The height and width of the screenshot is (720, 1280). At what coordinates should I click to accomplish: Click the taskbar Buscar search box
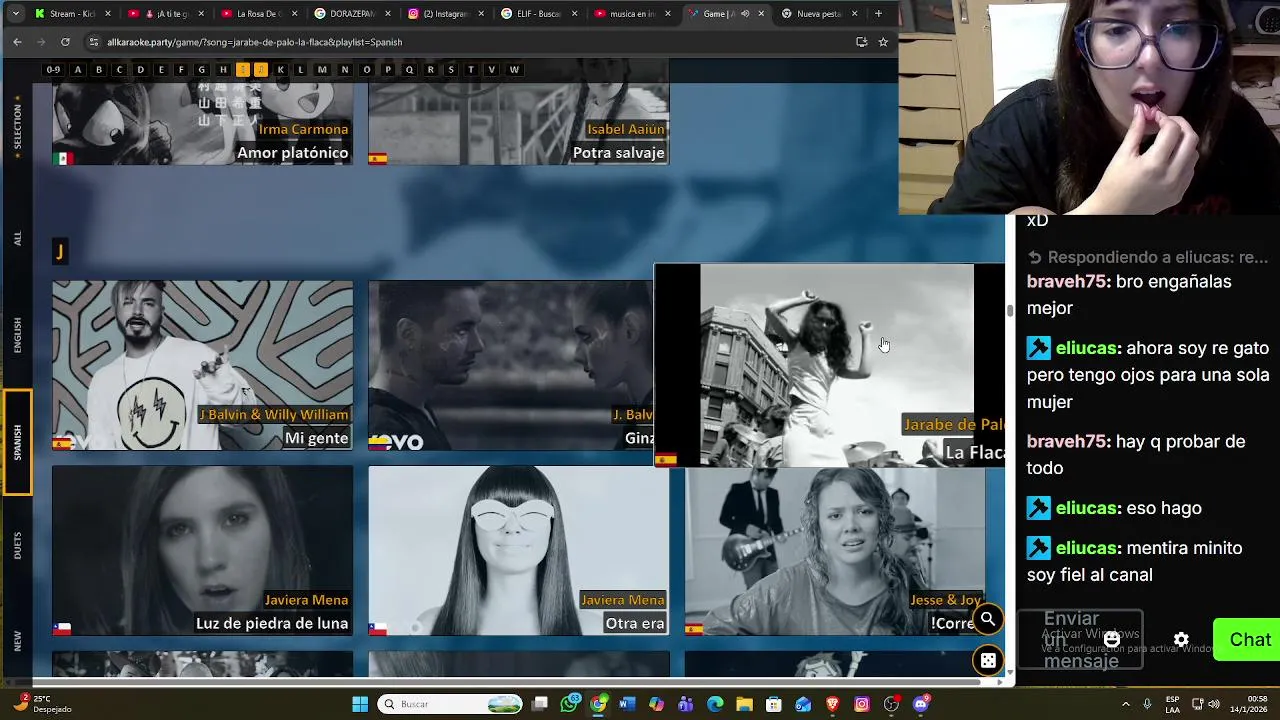tap(450, 704)
